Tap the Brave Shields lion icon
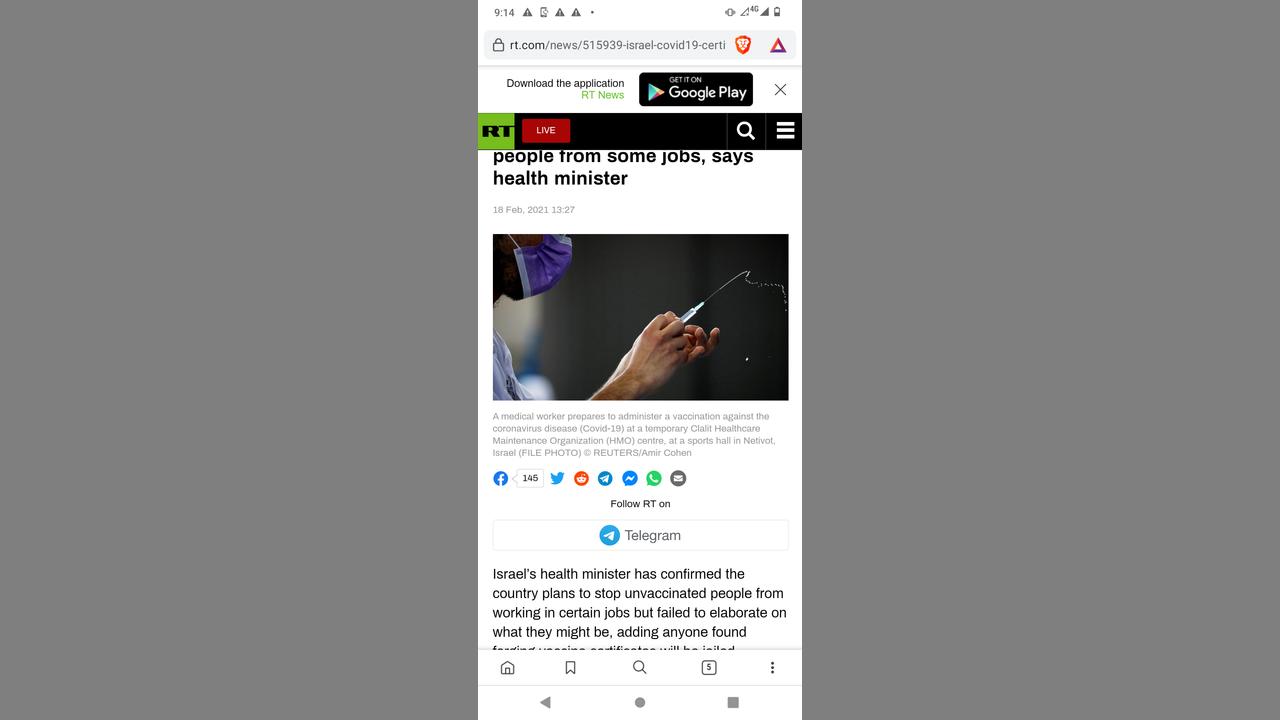This screenshot has height=720, width=1280. 743,45
